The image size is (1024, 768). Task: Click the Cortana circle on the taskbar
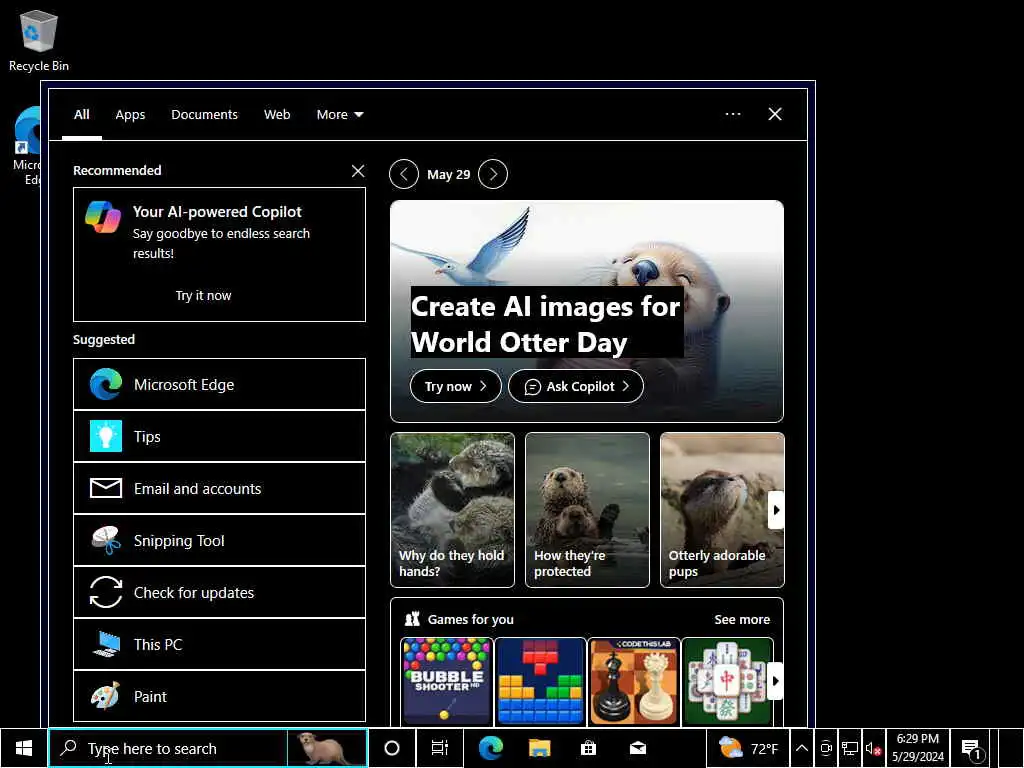click(392, 748)
